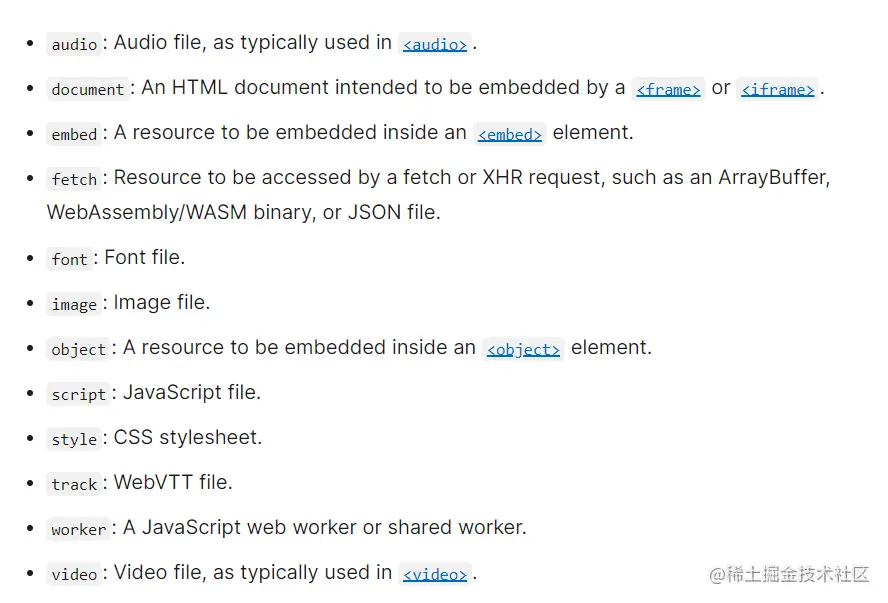Click the 'object' code label
Image resolution: width=888 pixels, height=603 pixels.
point(79,349)
